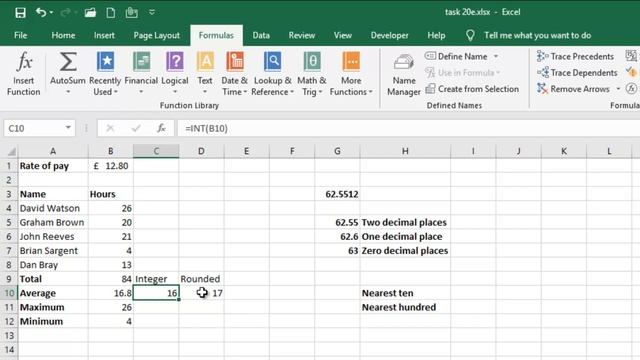Click Create from Selection
Screen dimensions: 640x360
(472, 89)
